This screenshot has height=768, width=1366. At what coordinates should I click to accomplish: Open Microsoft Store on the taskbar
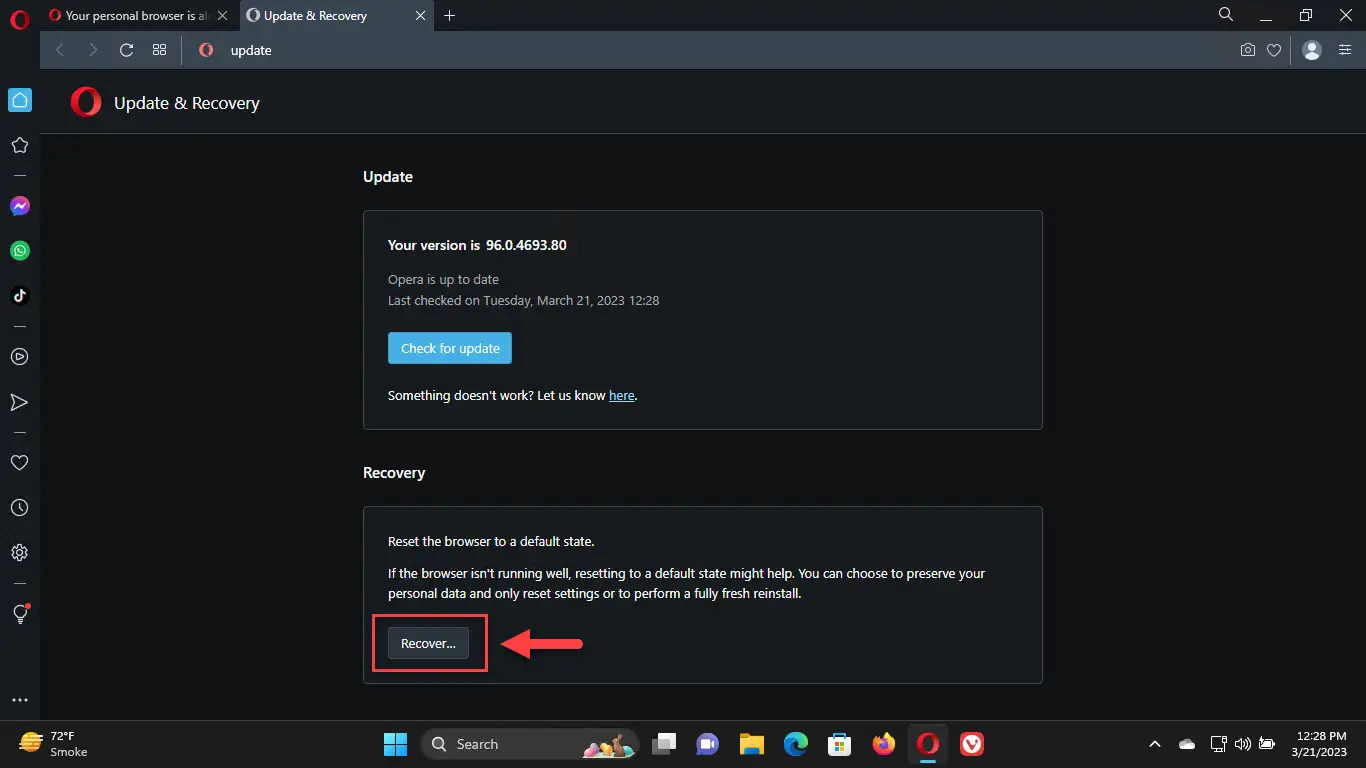pyautogui.click(x=840, y=744)
